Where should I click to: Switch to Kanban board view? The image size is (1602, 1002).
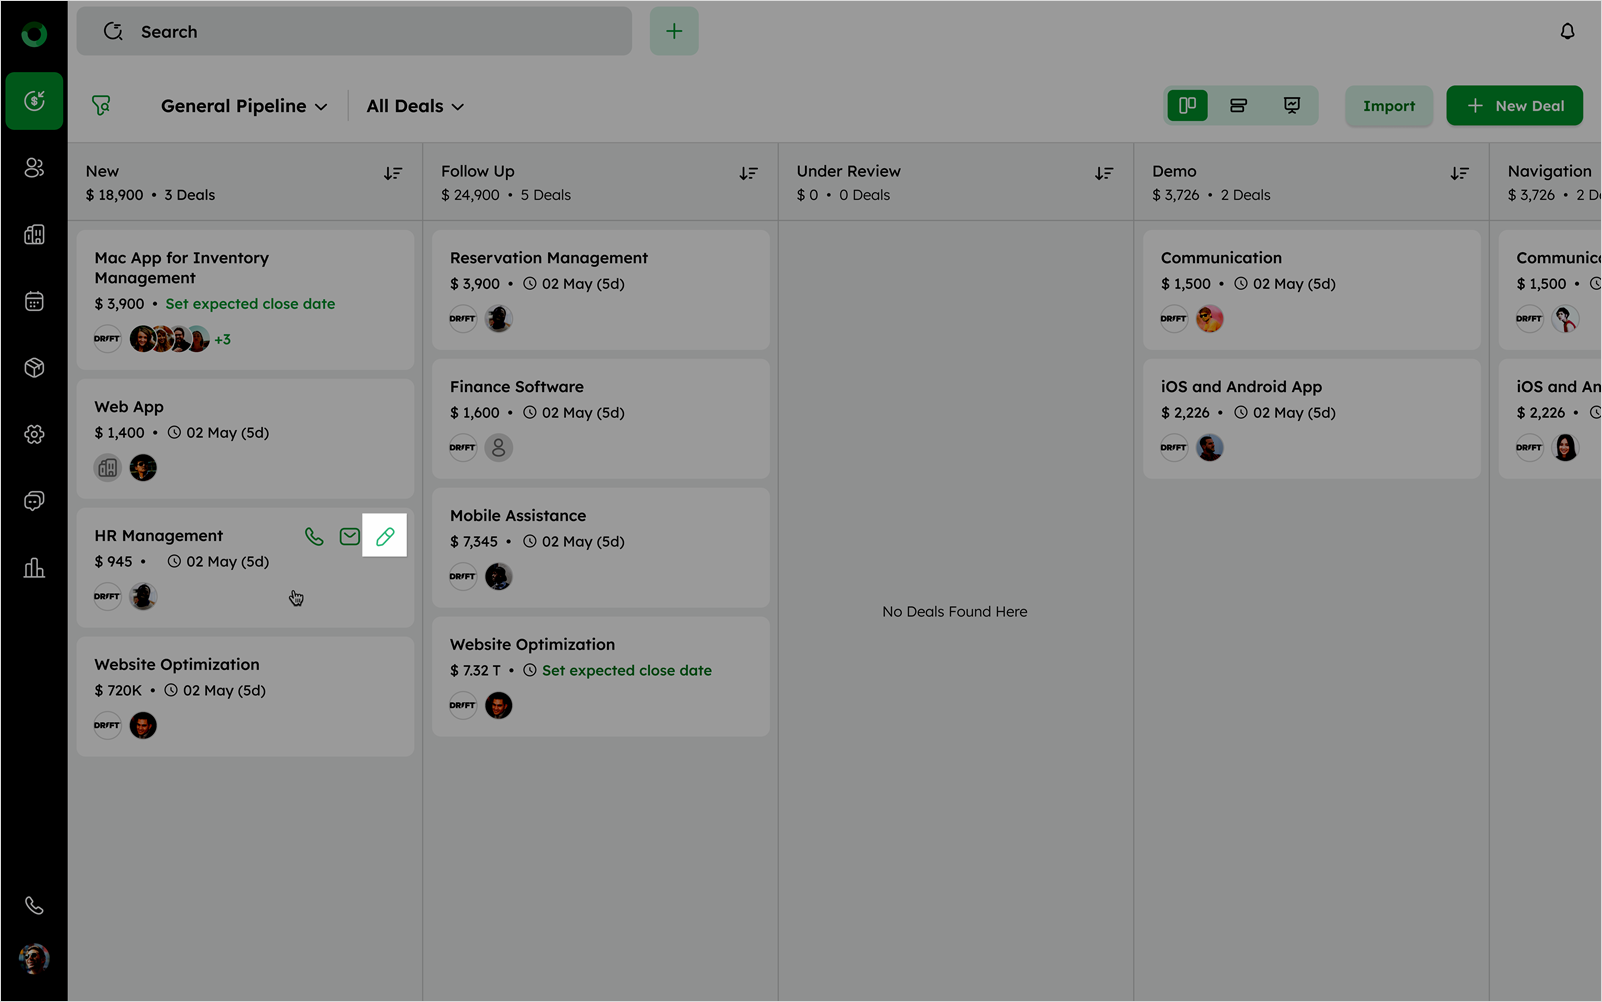[1187, 106]
